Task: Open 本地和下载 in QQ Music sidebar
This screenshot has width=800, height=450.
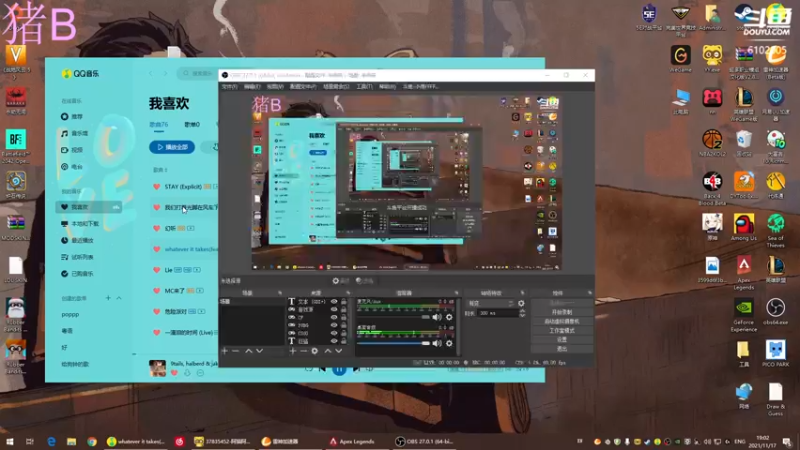Action: (x=80, y=224)
